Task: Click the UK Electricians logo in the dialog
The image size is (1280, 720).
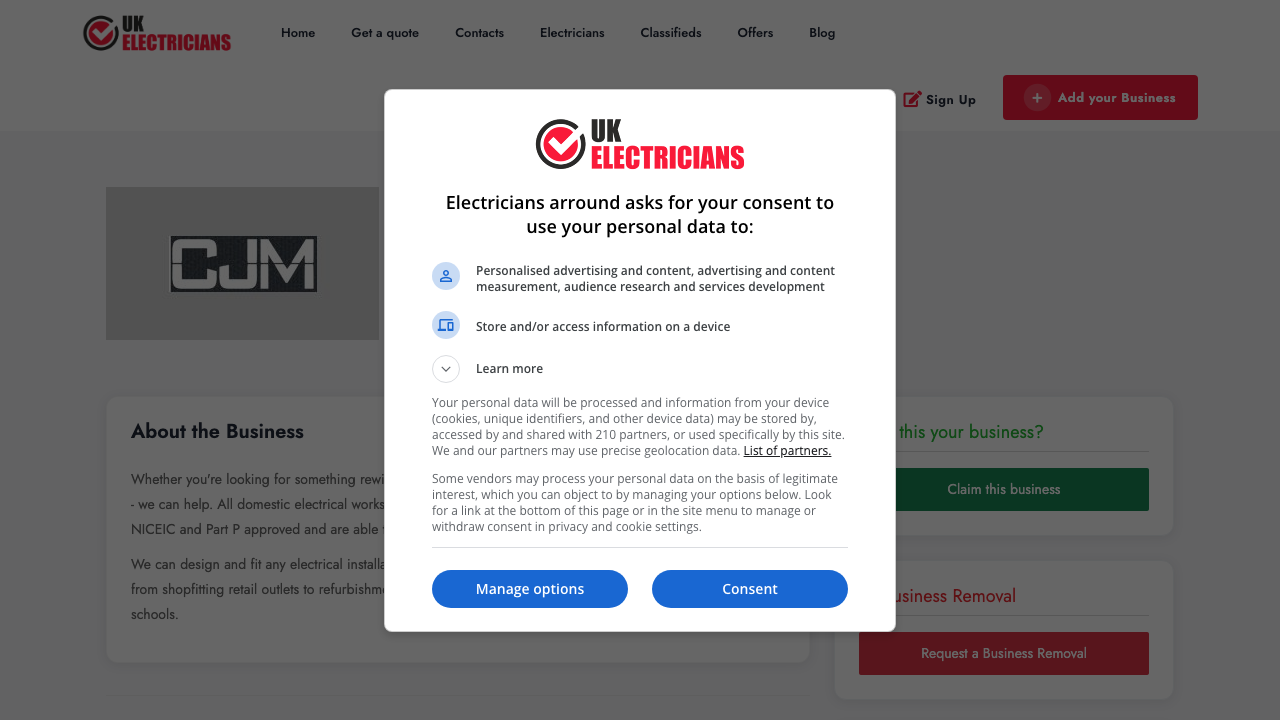Action: (x=640, y=146)
